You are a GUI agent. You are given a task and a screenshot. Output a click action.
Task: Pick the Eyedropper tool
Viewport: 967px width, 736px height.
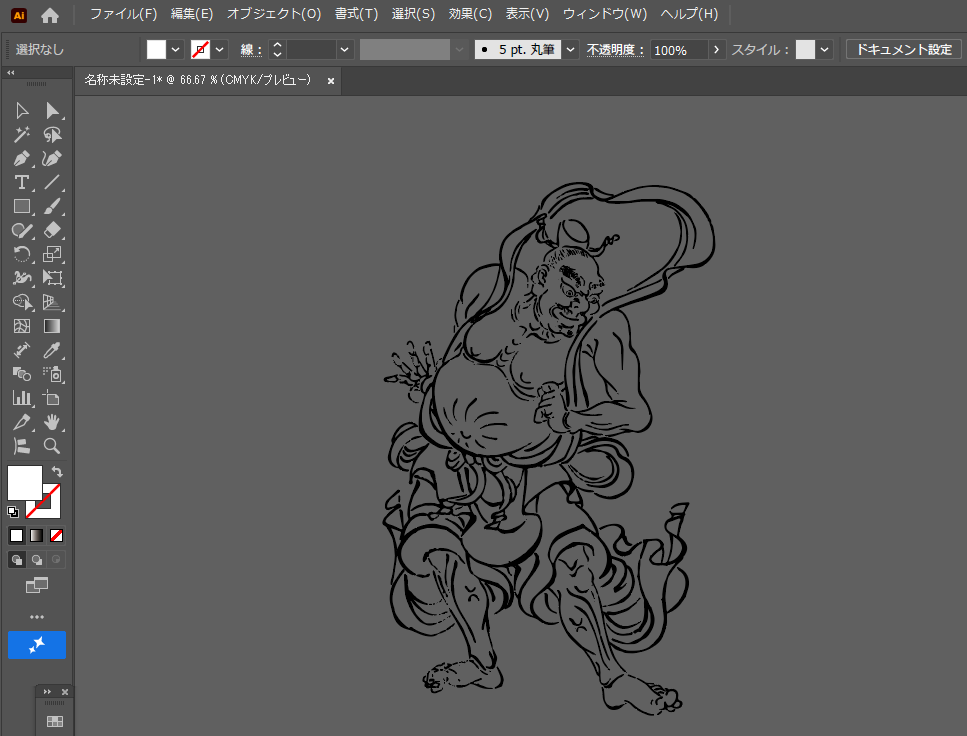[x=52, y=350]
